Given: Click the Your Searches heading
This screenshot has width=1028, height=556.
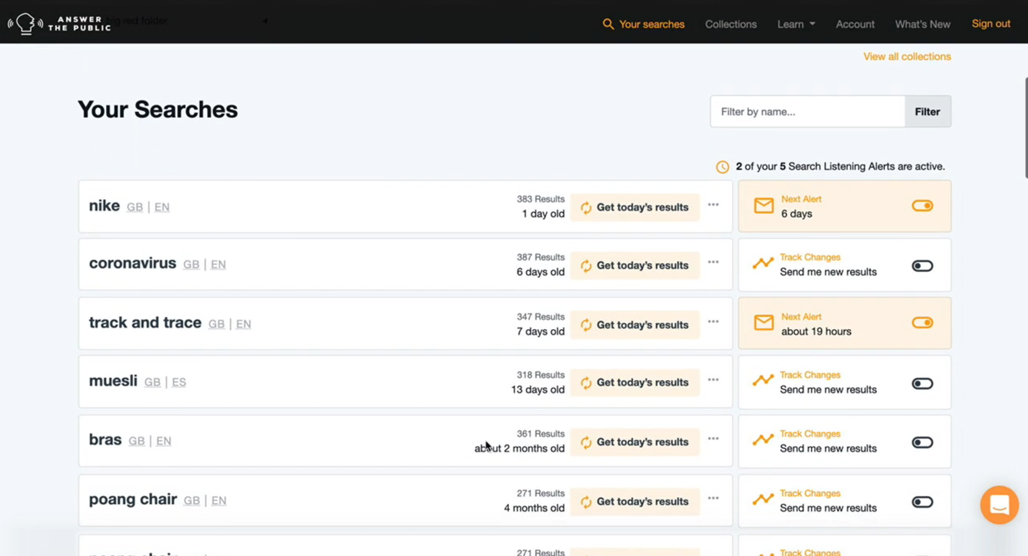Looking at the screenshot, I should click(157, 109).
